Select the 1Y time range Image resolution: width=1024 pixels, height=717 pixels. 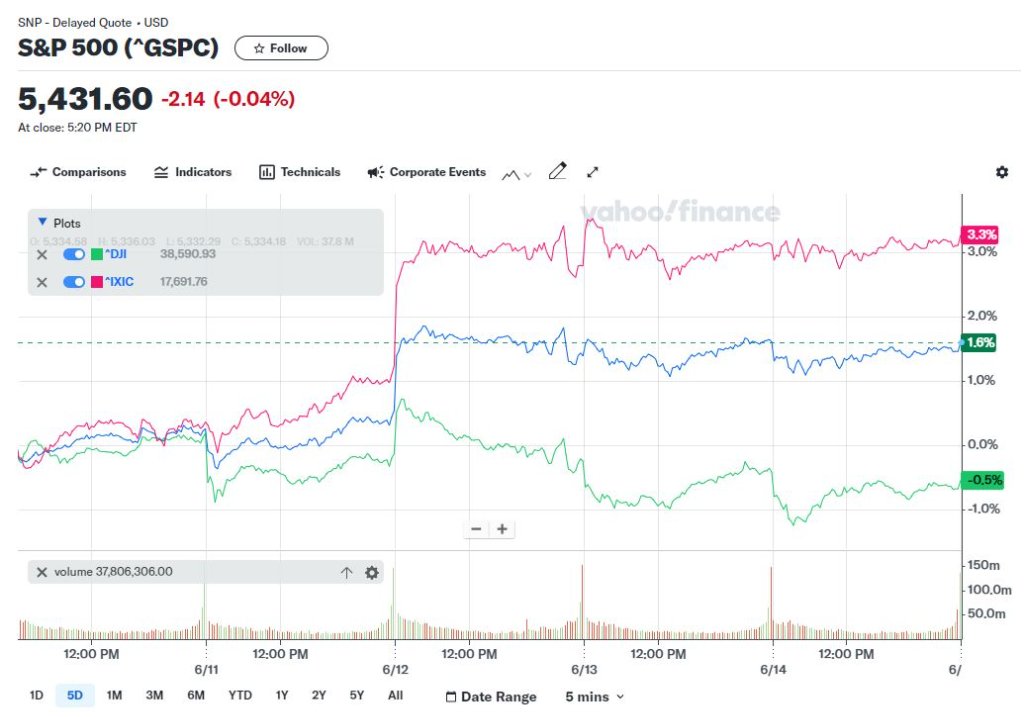pos(281,695)
